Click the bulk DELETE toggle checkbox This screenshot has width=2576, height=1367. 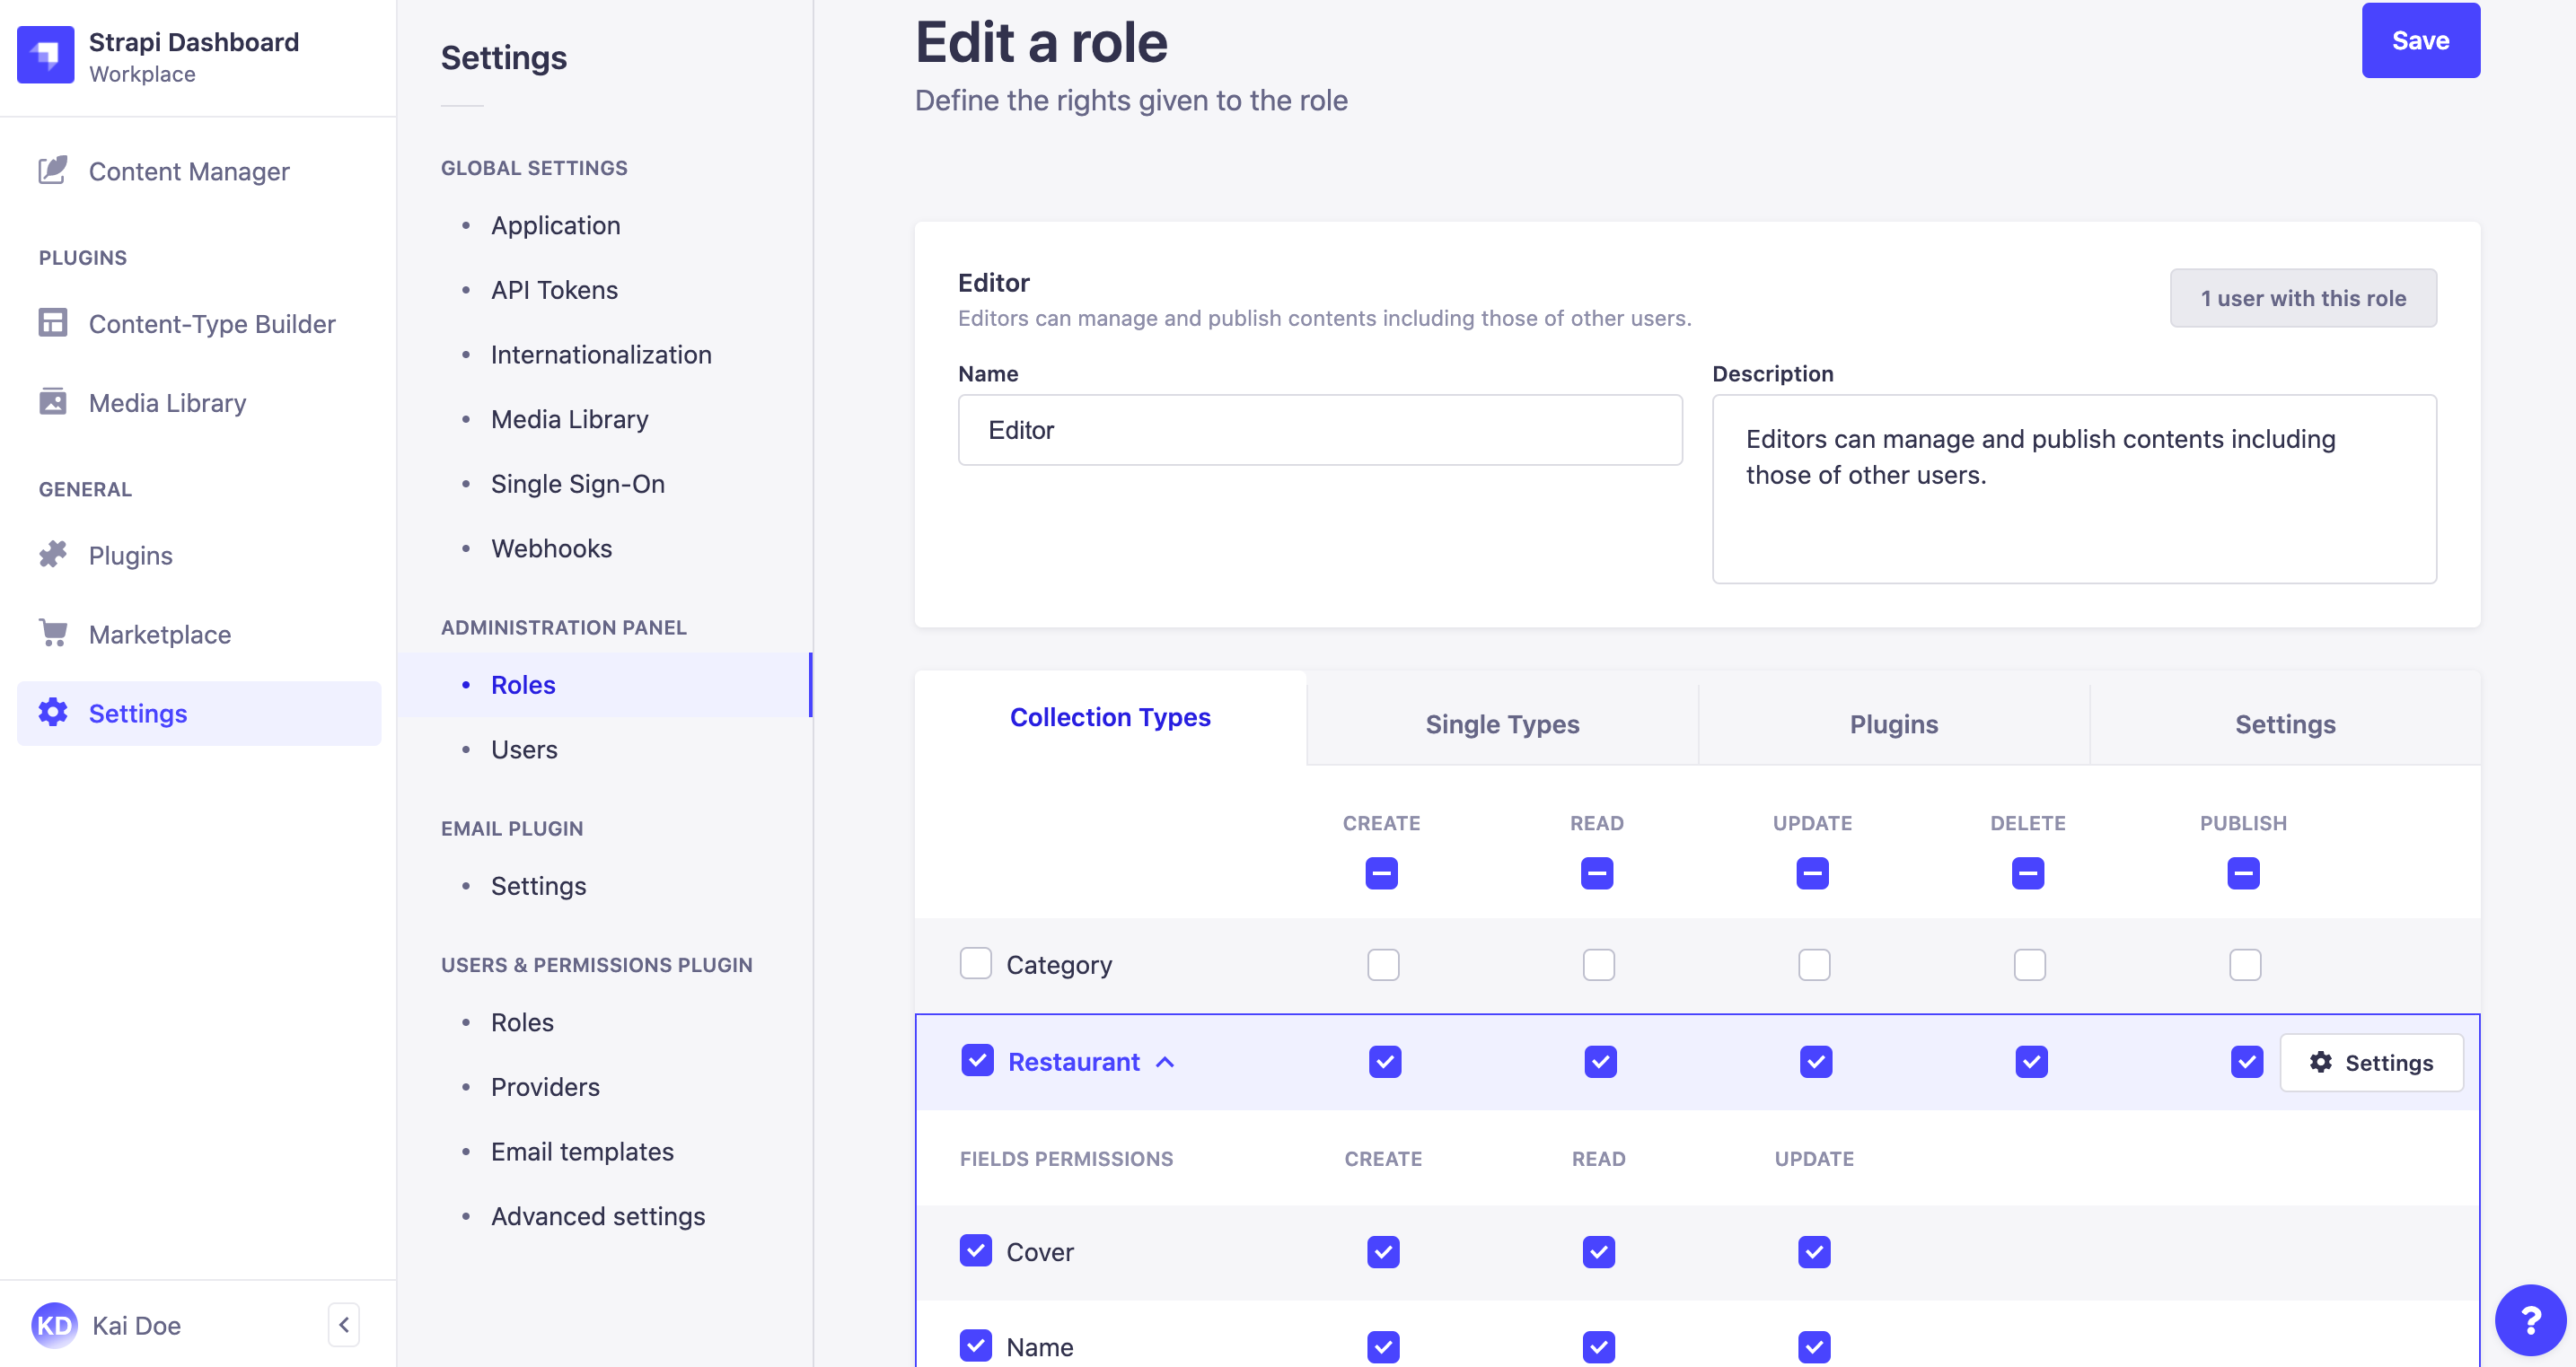2027,873
